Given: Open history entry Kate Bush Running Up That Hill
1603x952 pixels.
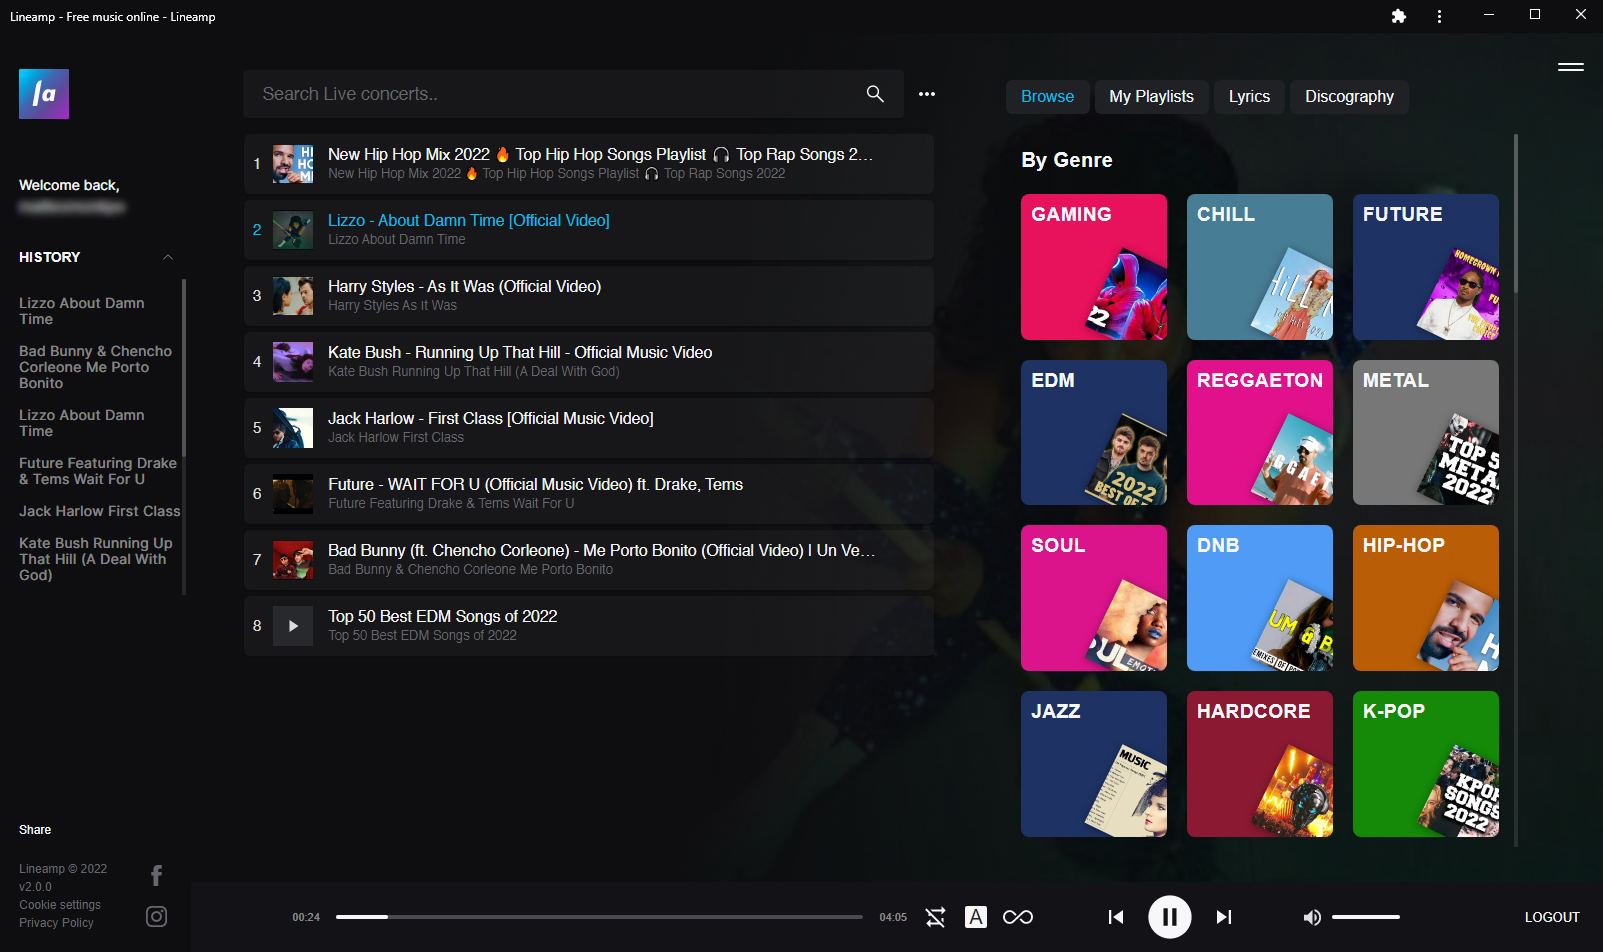Looking at the screenshot, I should (x=96, y=559).
